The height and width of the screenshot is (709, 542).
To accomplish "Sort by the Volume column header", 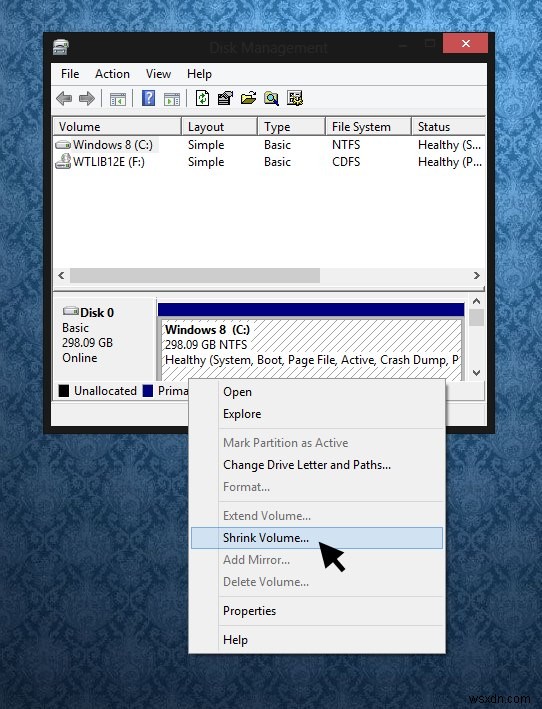I will (x=117, y=127).
